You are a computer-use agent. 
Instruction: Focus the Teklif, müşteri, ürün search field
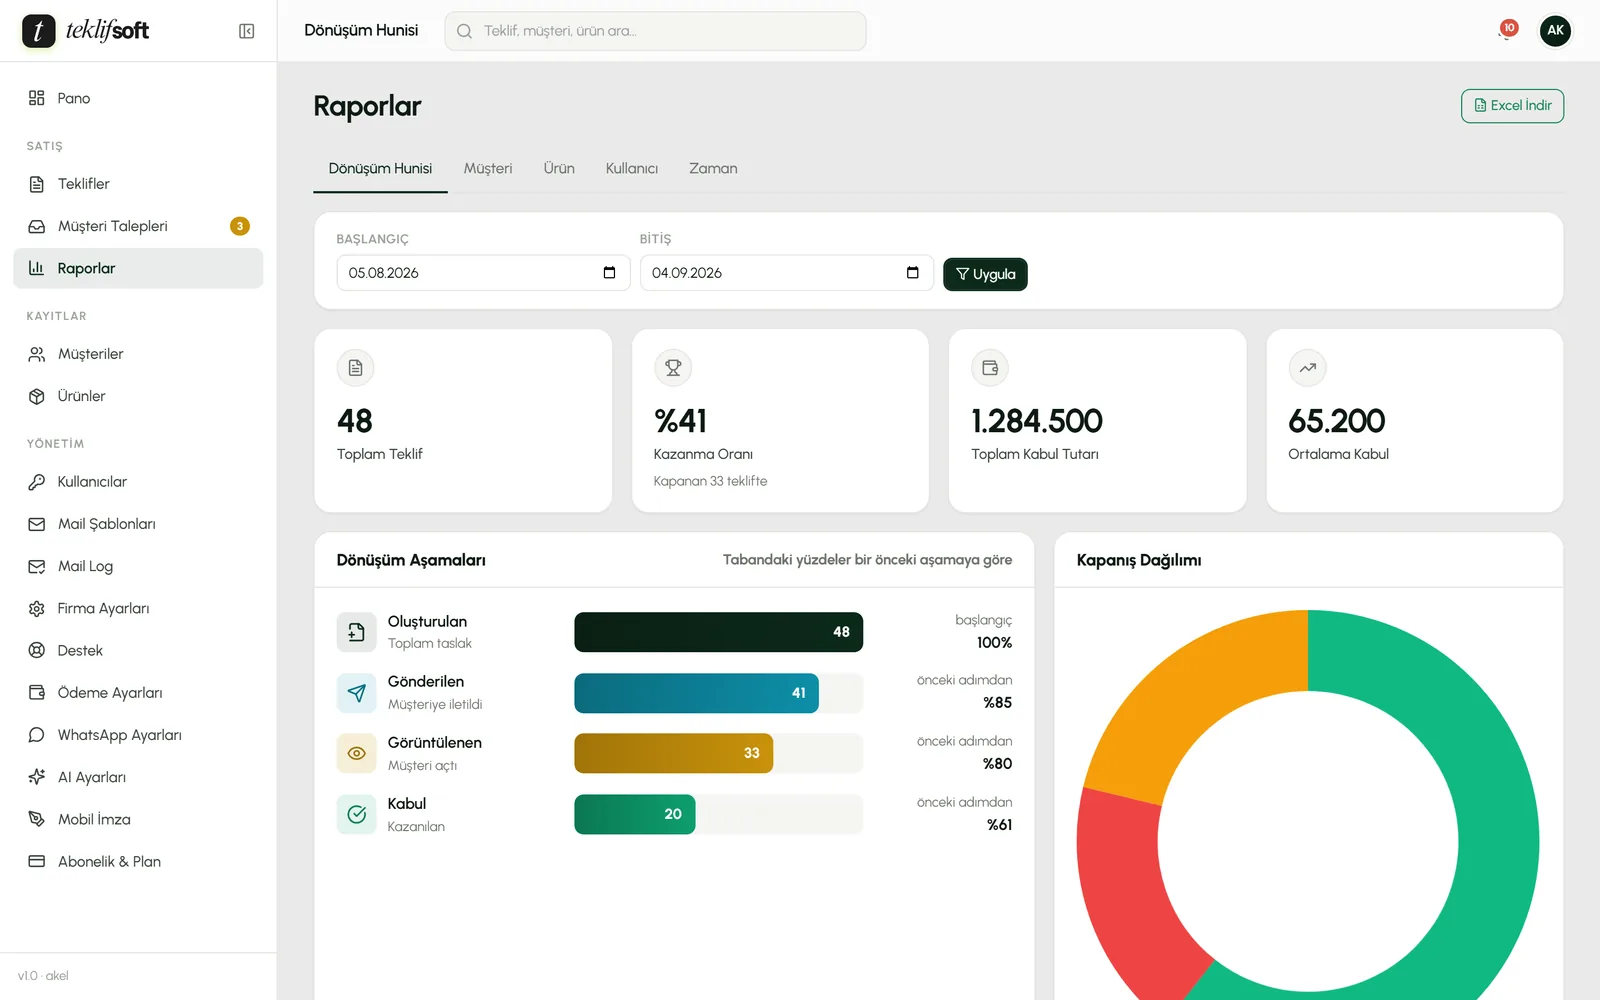pyautogui.click(x=656, y=31)
